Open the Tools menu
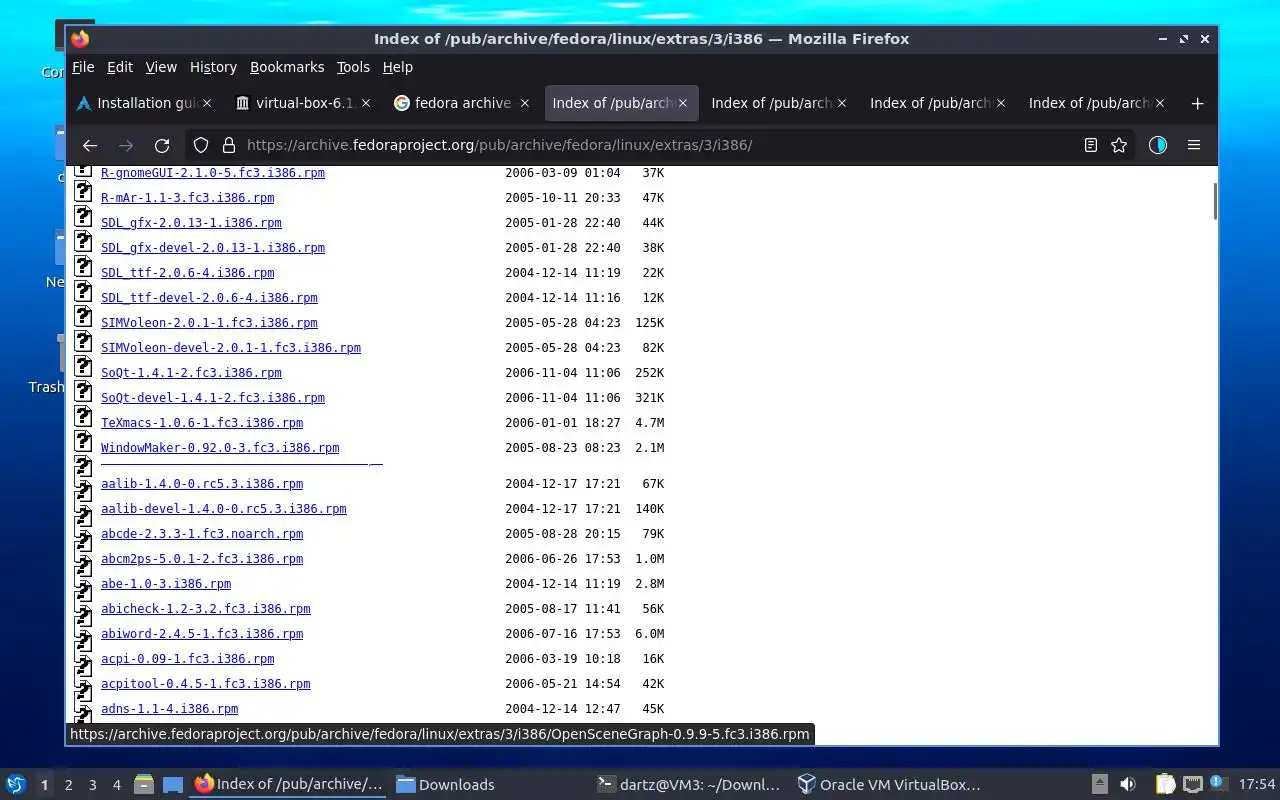Viewport: 1280px width, 800px height. [x=353, y=67]
